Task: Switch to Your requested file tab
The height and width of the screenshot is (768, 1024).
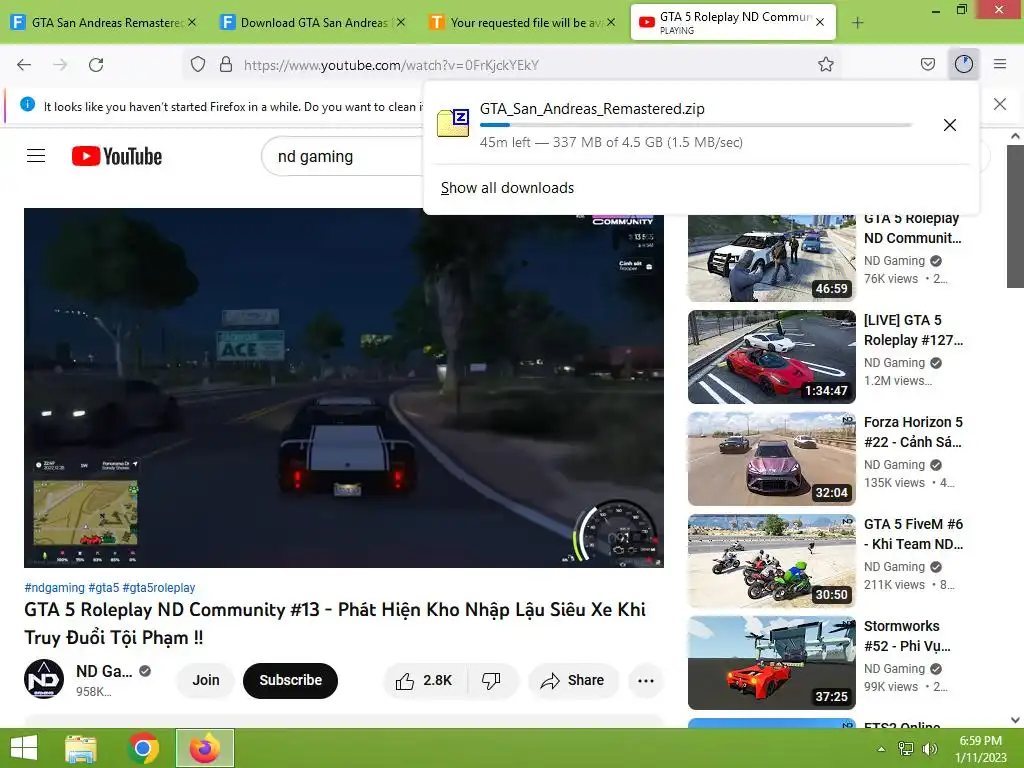Action: tap(522, 22)
